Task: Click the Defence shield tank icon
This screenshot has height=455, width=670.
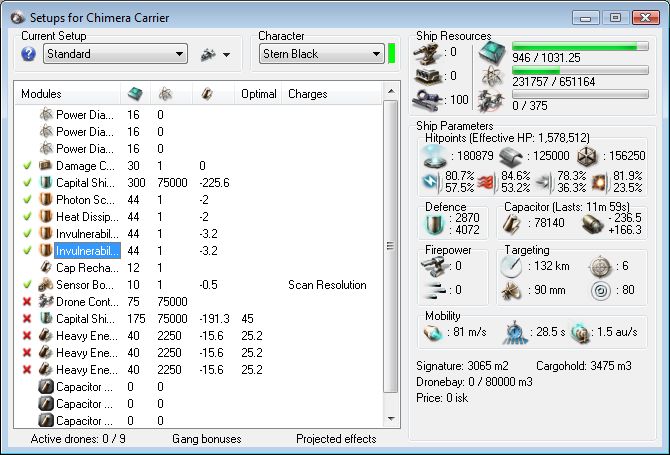Action: 435,225
